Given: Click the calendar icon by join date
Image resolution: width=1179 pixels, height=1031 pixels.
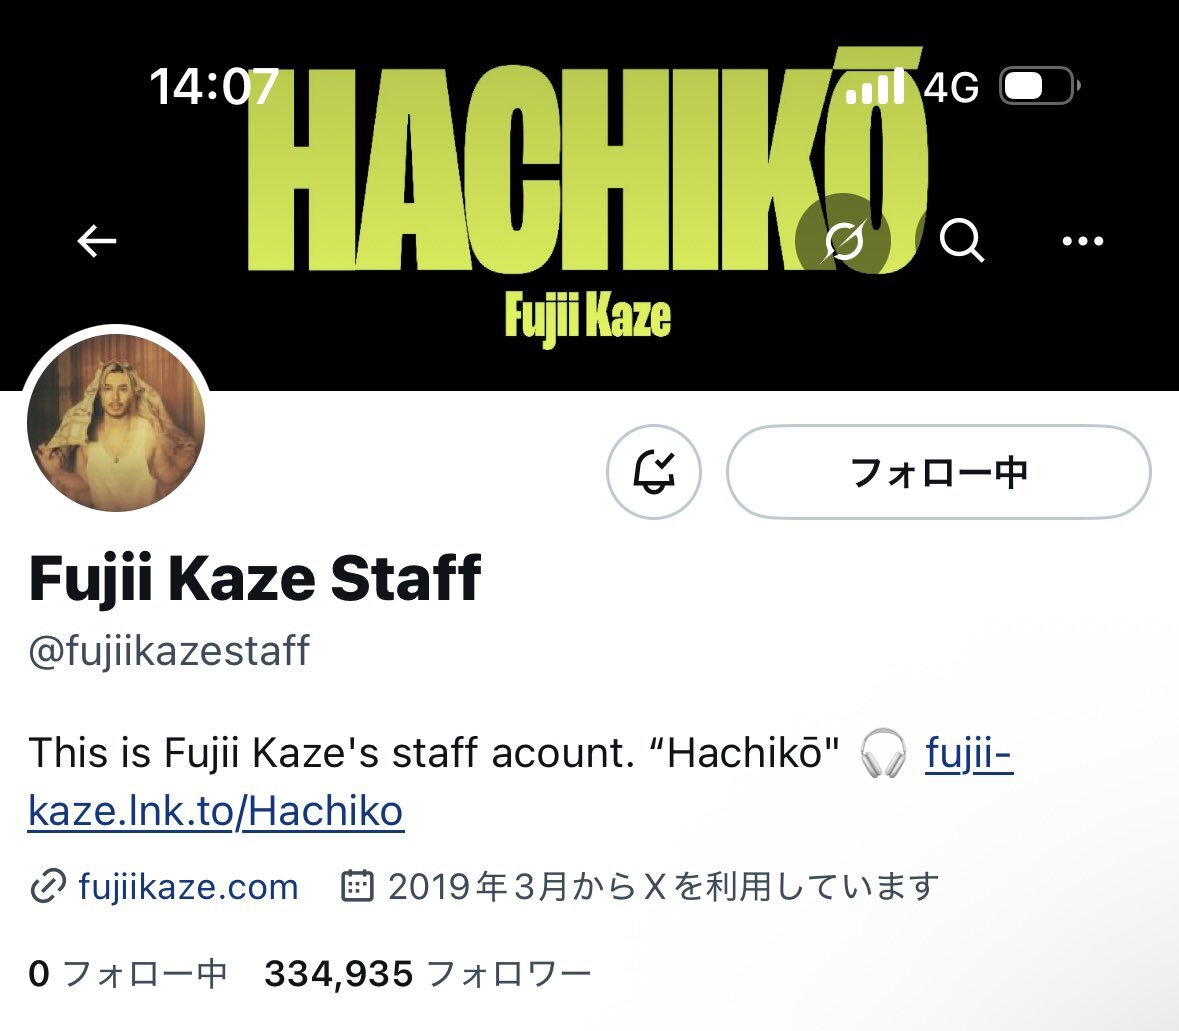Looking at the screenshot, I should click(357, 886).
